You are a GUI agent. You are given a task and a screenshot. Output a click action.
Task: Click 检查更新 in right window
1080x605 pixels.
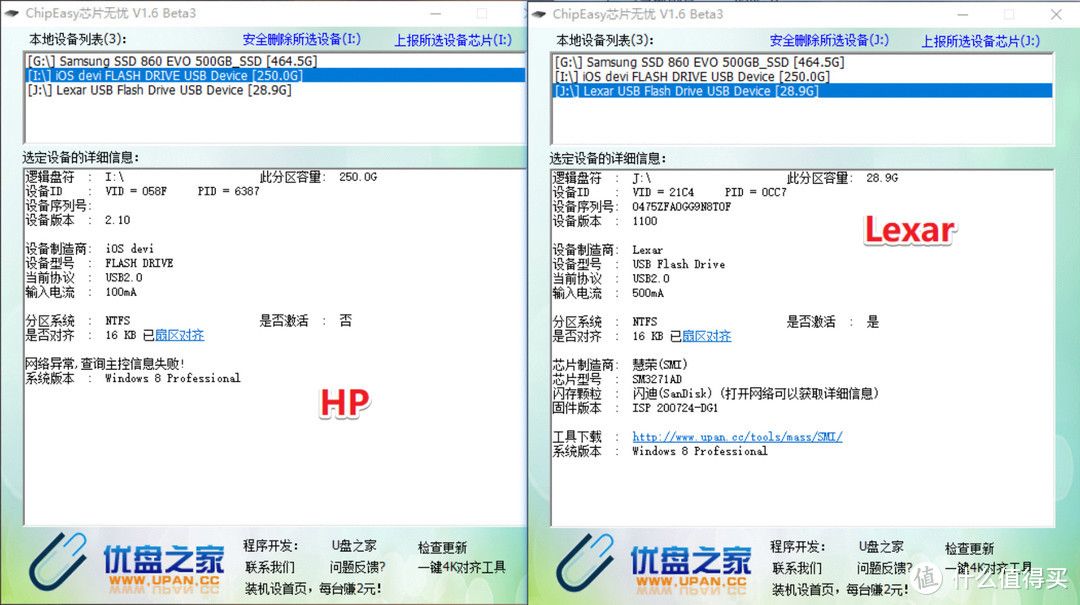pos(969,548)
